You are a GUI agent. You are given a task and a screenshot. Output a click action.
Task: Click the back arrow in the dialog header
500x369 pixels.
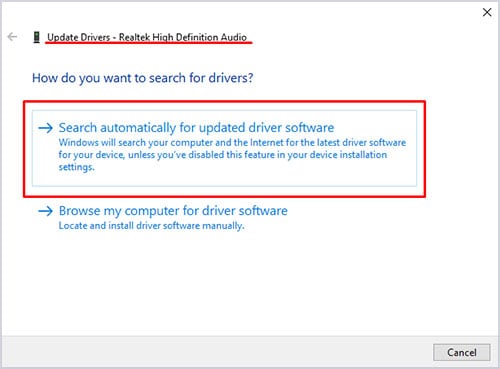point(12,37)
